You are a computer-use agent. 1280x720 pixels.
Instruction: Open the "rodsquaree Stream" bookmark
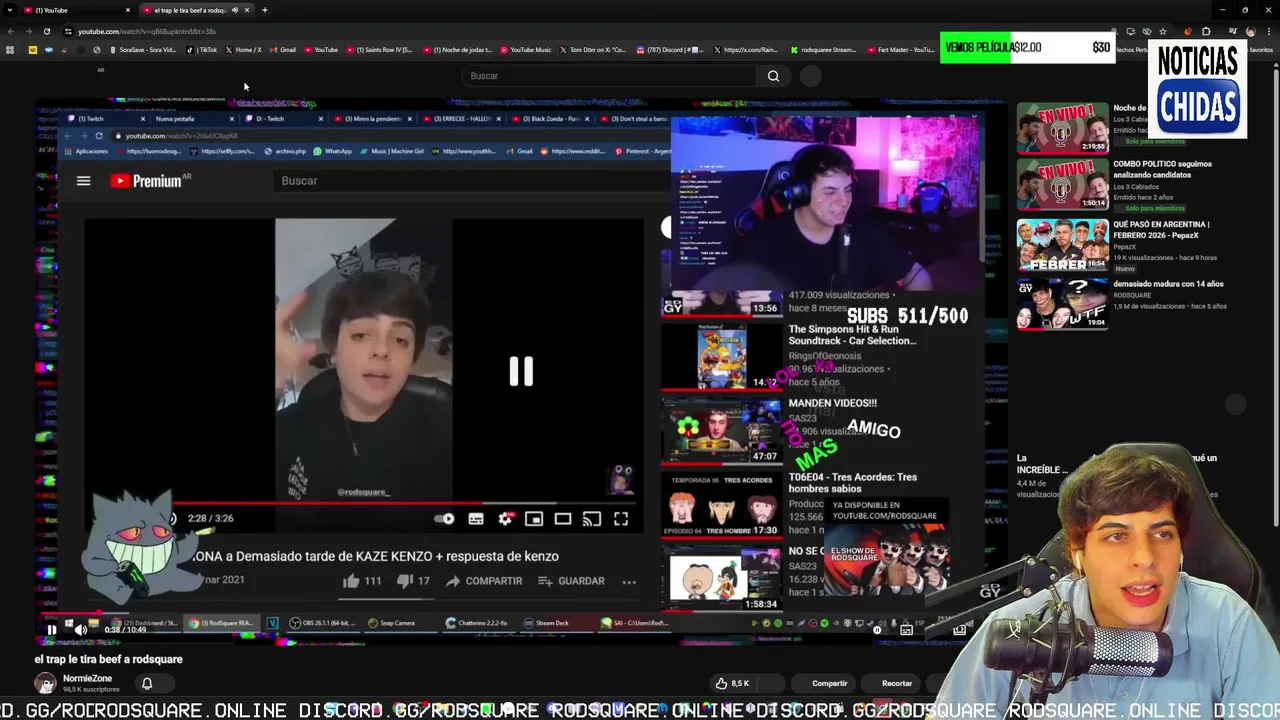tap(823, 49)
